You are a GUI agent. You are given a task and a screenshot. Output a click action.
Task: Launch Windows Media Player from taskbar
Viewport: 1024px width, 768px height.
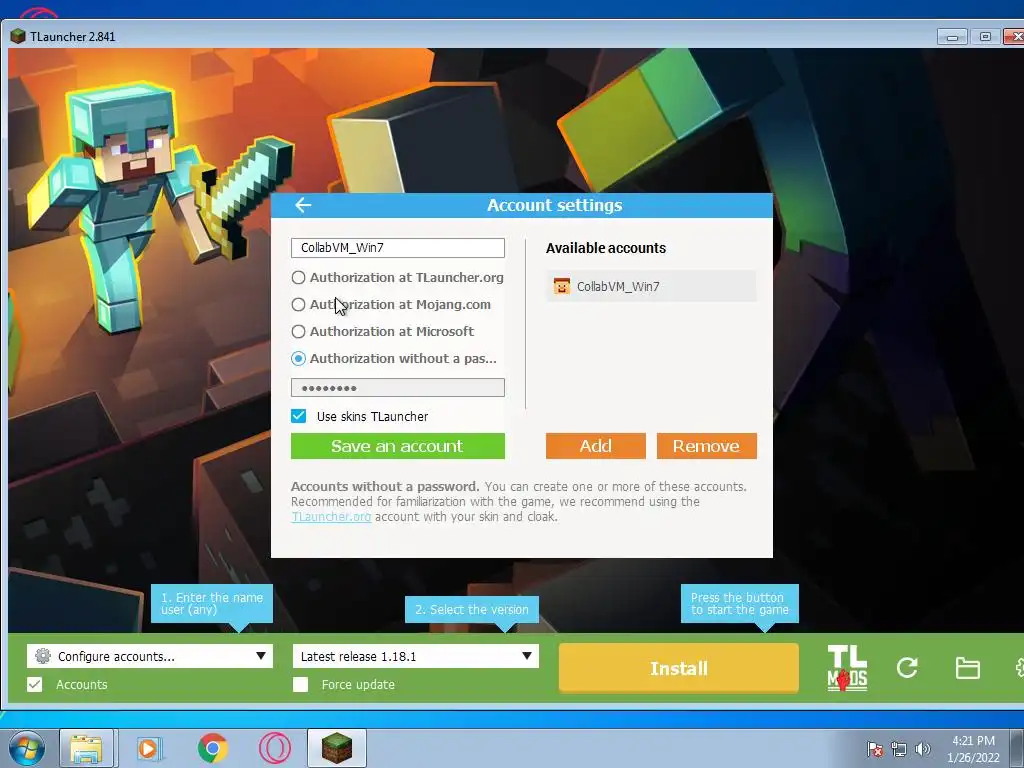pos(150,748)
